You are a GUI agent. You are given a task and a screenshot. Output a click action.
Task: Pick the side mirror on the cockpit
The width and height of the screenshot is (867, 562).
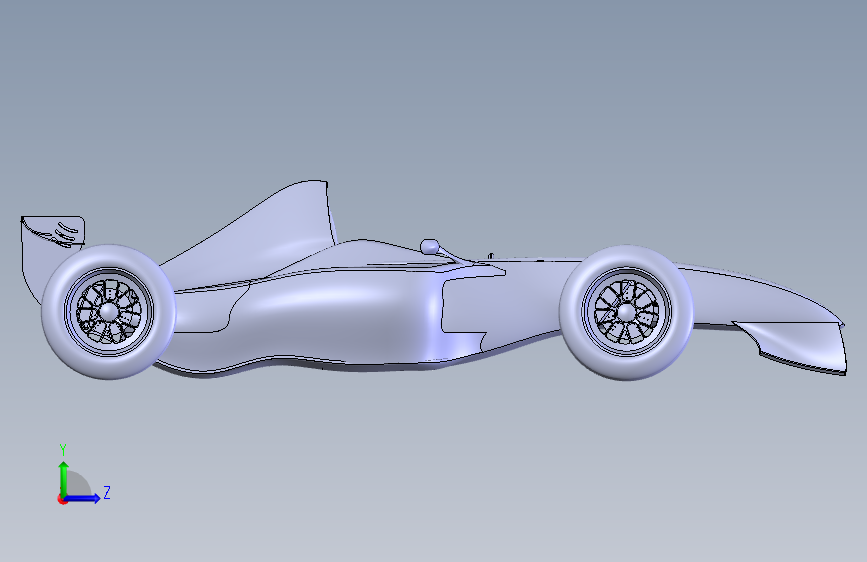(430, 247)
